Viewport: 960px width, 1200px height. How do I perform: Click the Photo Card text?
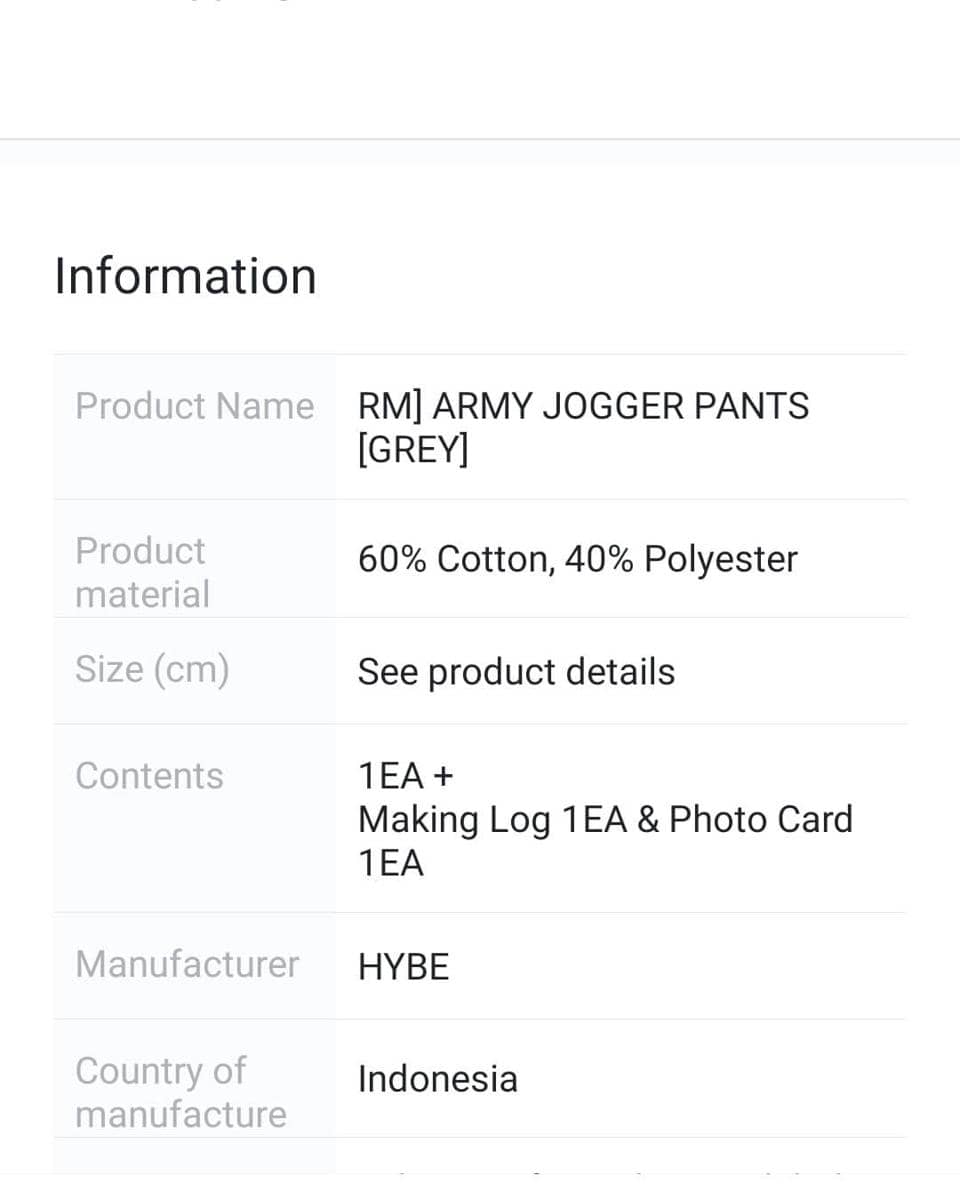point(760,820)
